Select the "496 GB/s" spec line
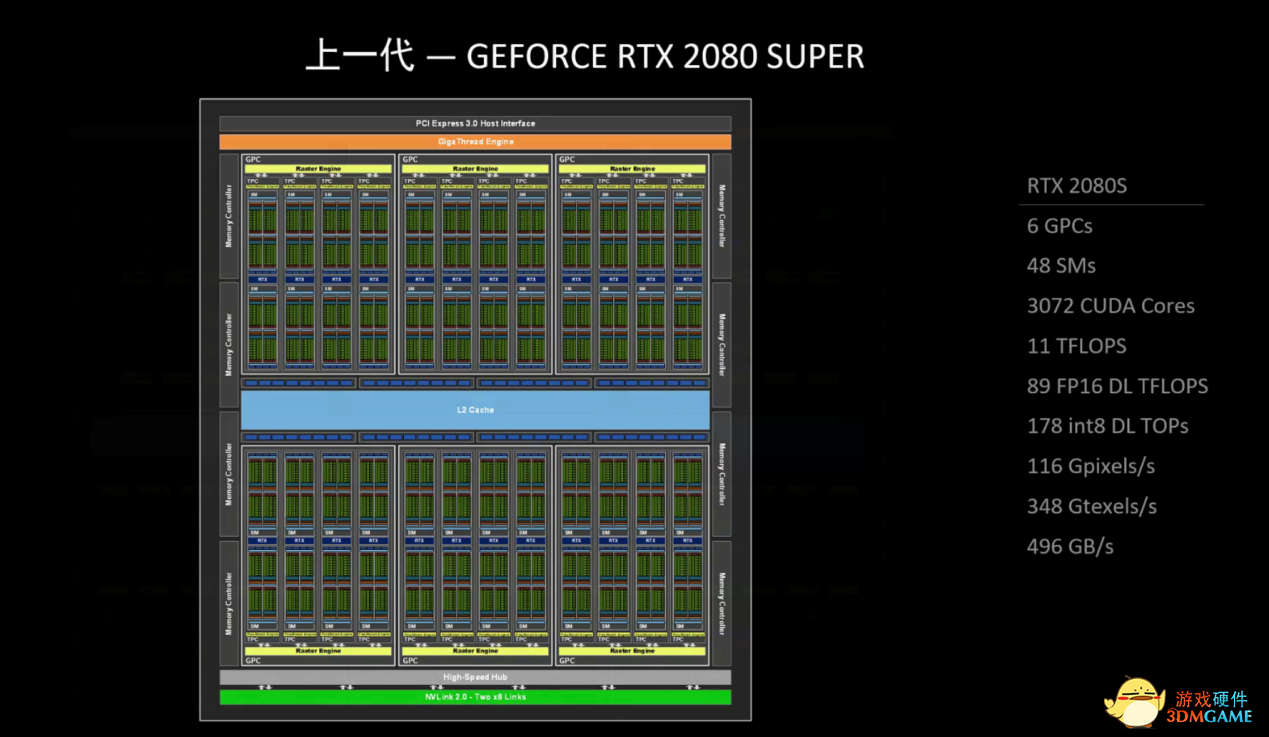 coord(1070,546)
